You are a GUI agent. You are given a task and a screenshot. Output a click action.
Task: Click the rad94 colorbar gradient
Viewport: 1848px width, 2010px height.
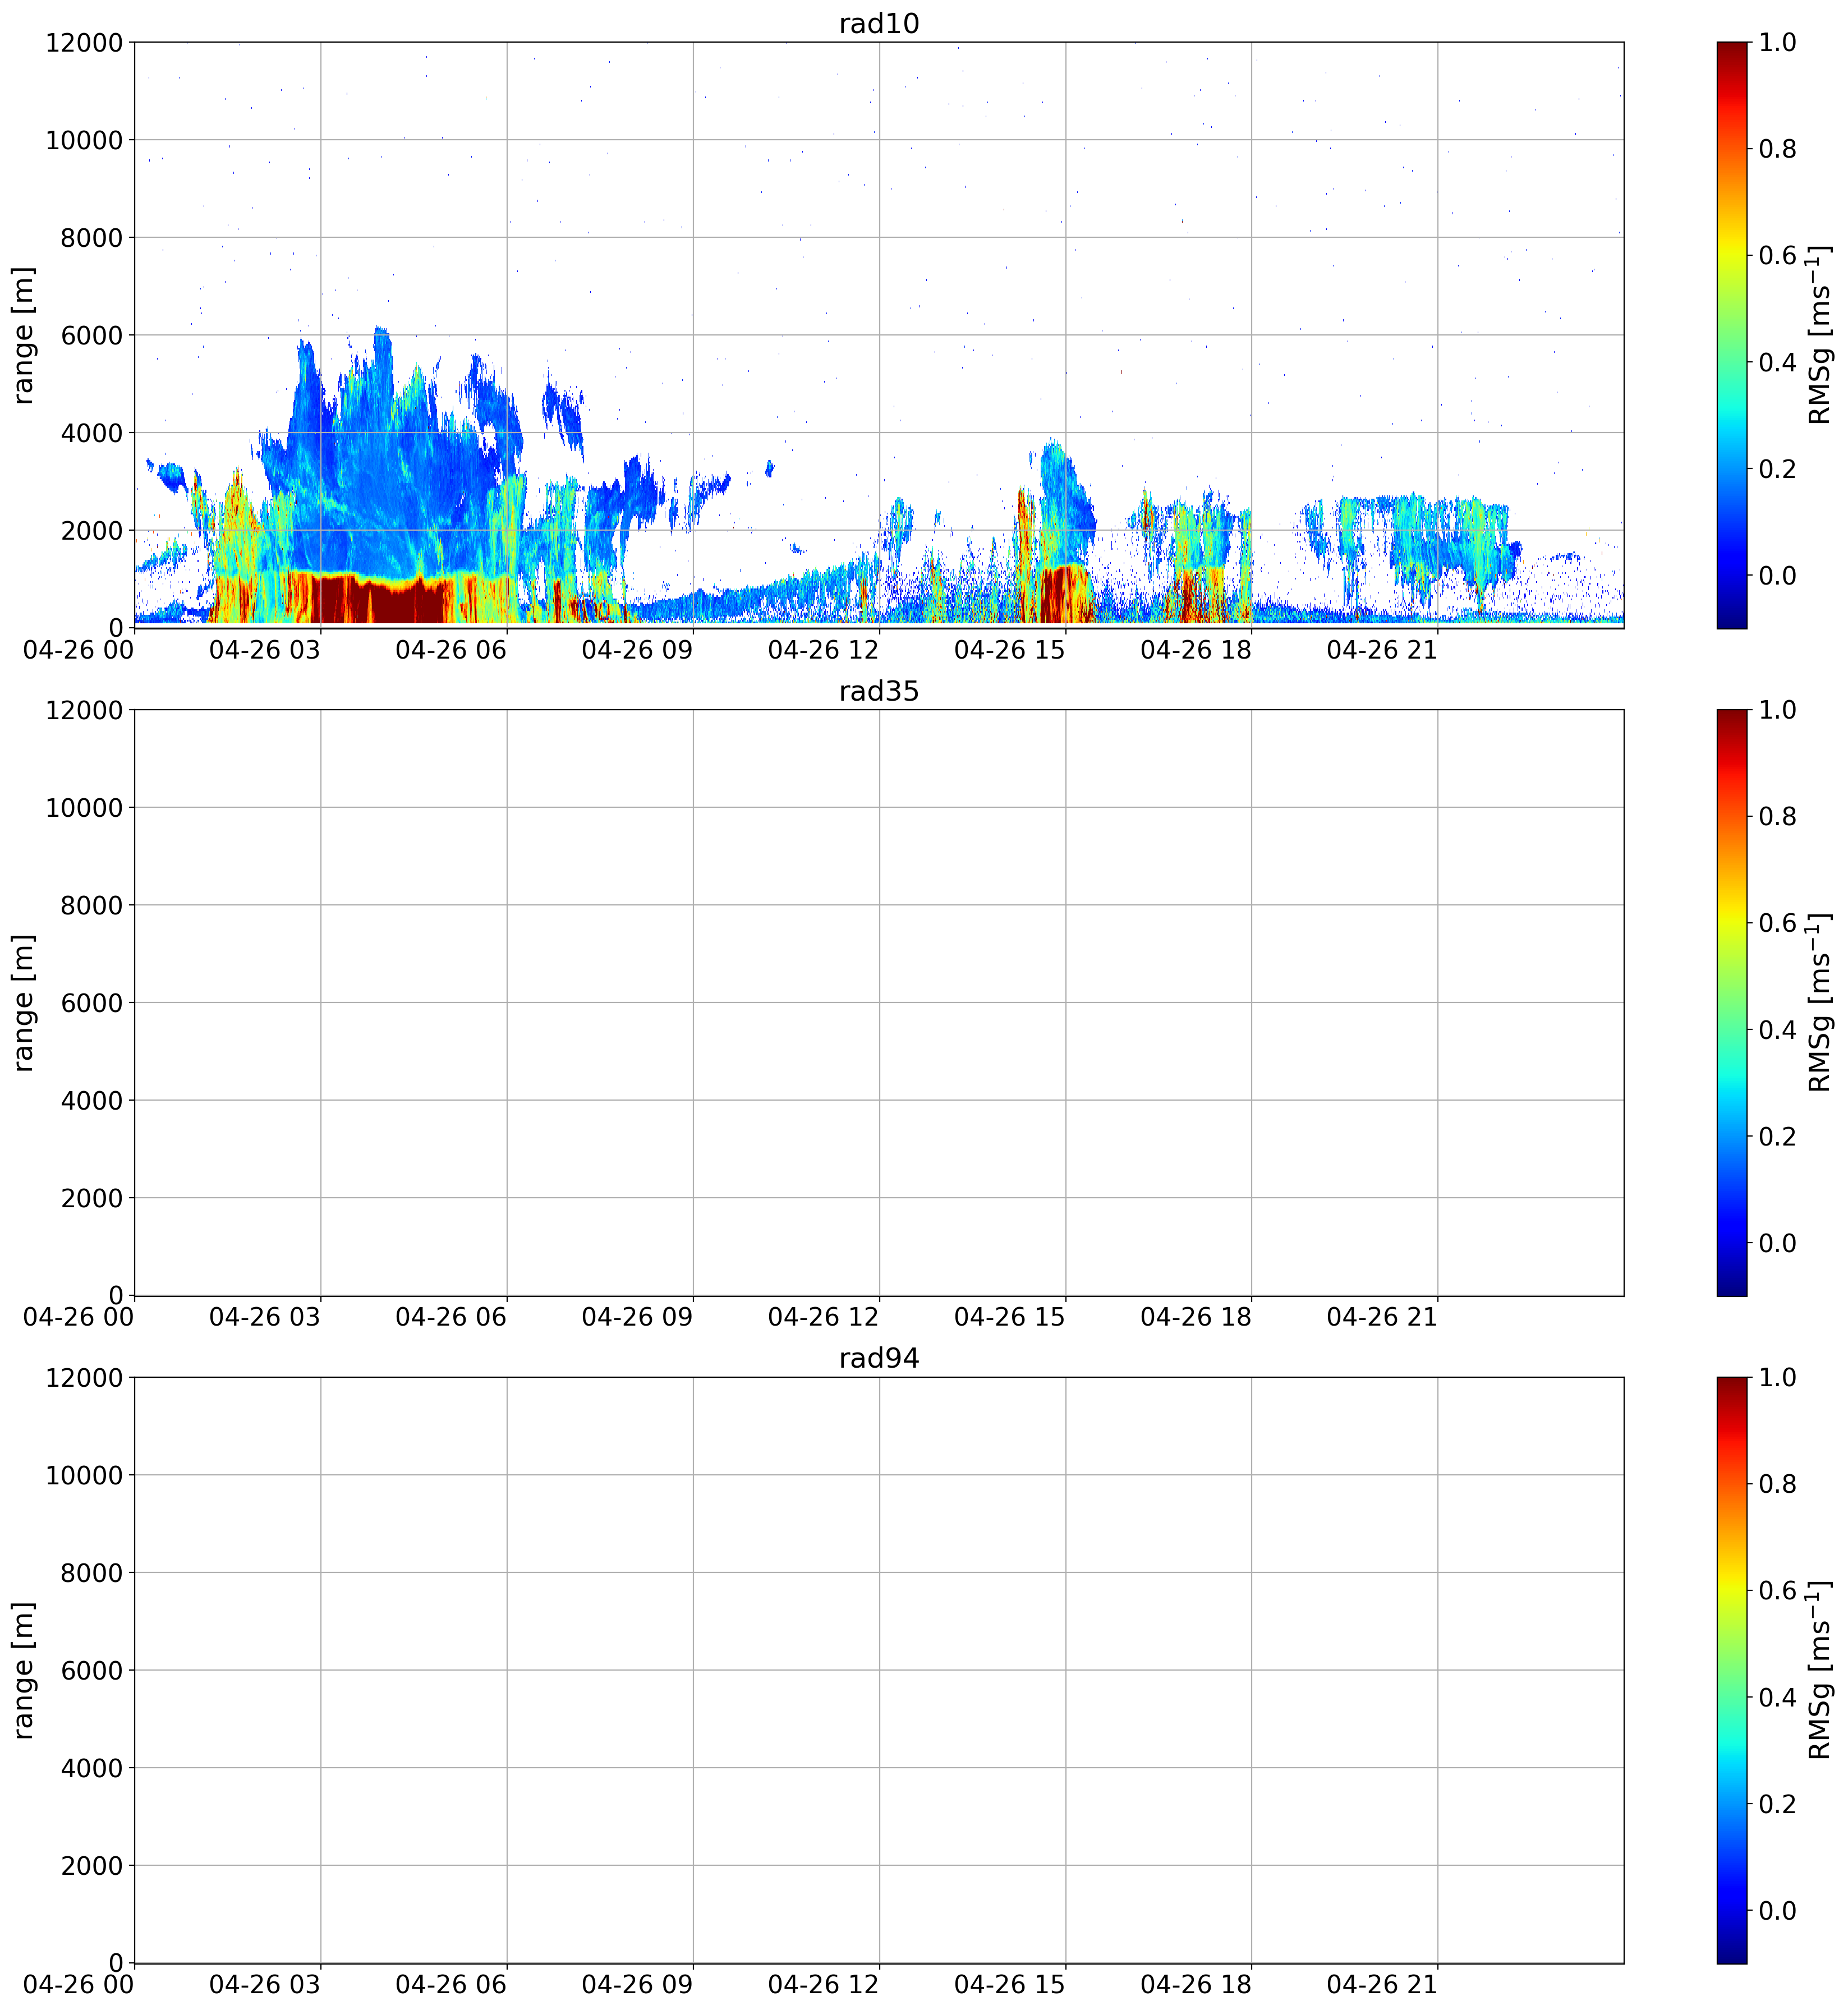tap(1732, 1670)
